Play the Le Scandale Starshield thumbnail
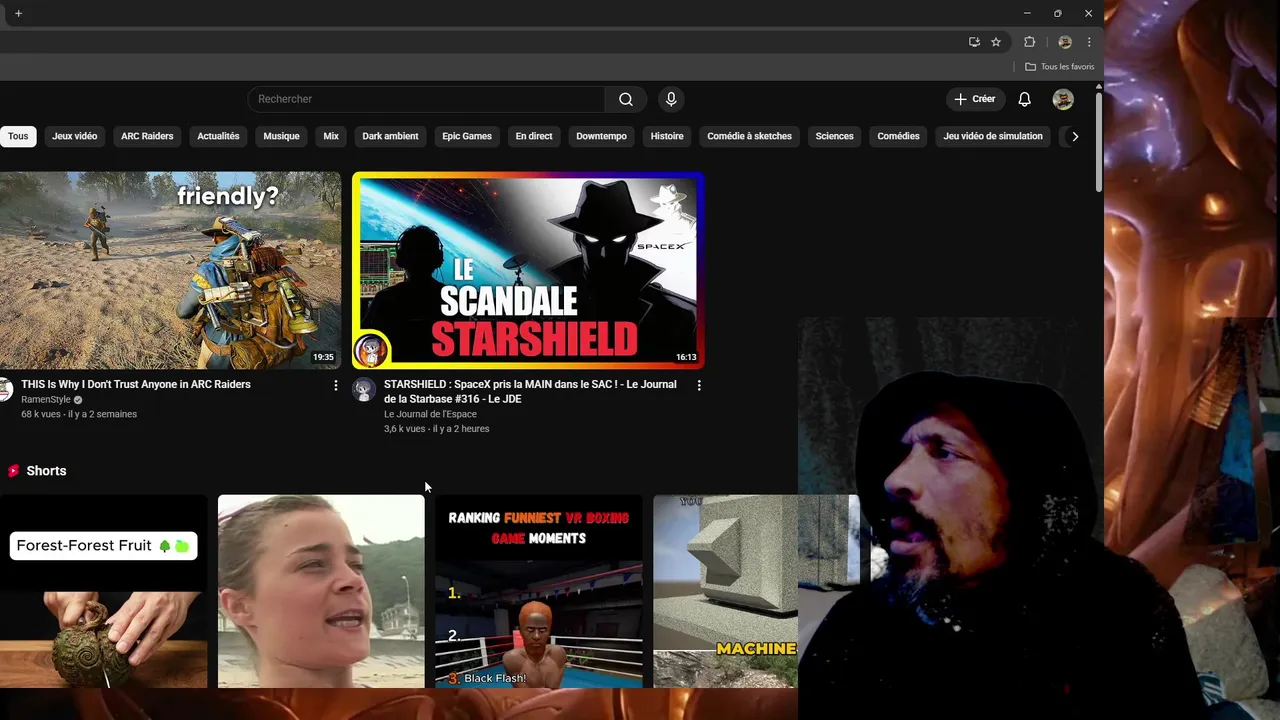1280x720 pixels. tap(528, 270)
